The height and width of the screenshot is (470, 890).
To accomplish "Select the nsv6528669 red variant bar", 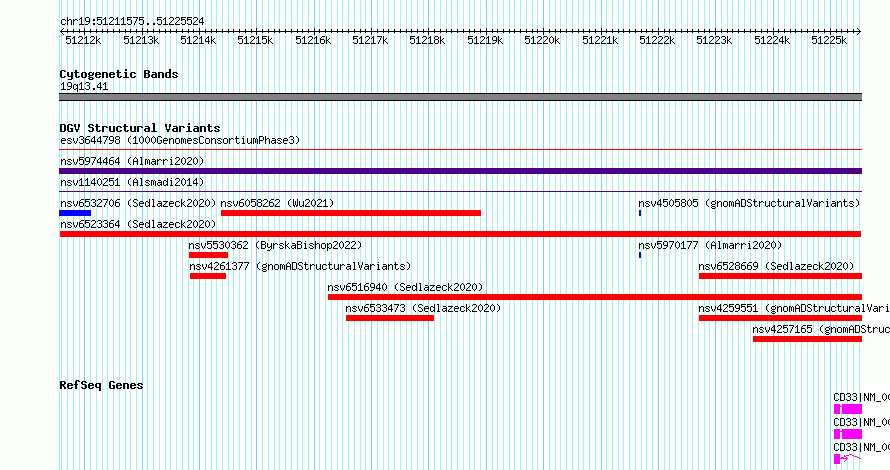I will click(x=780, y=276).
